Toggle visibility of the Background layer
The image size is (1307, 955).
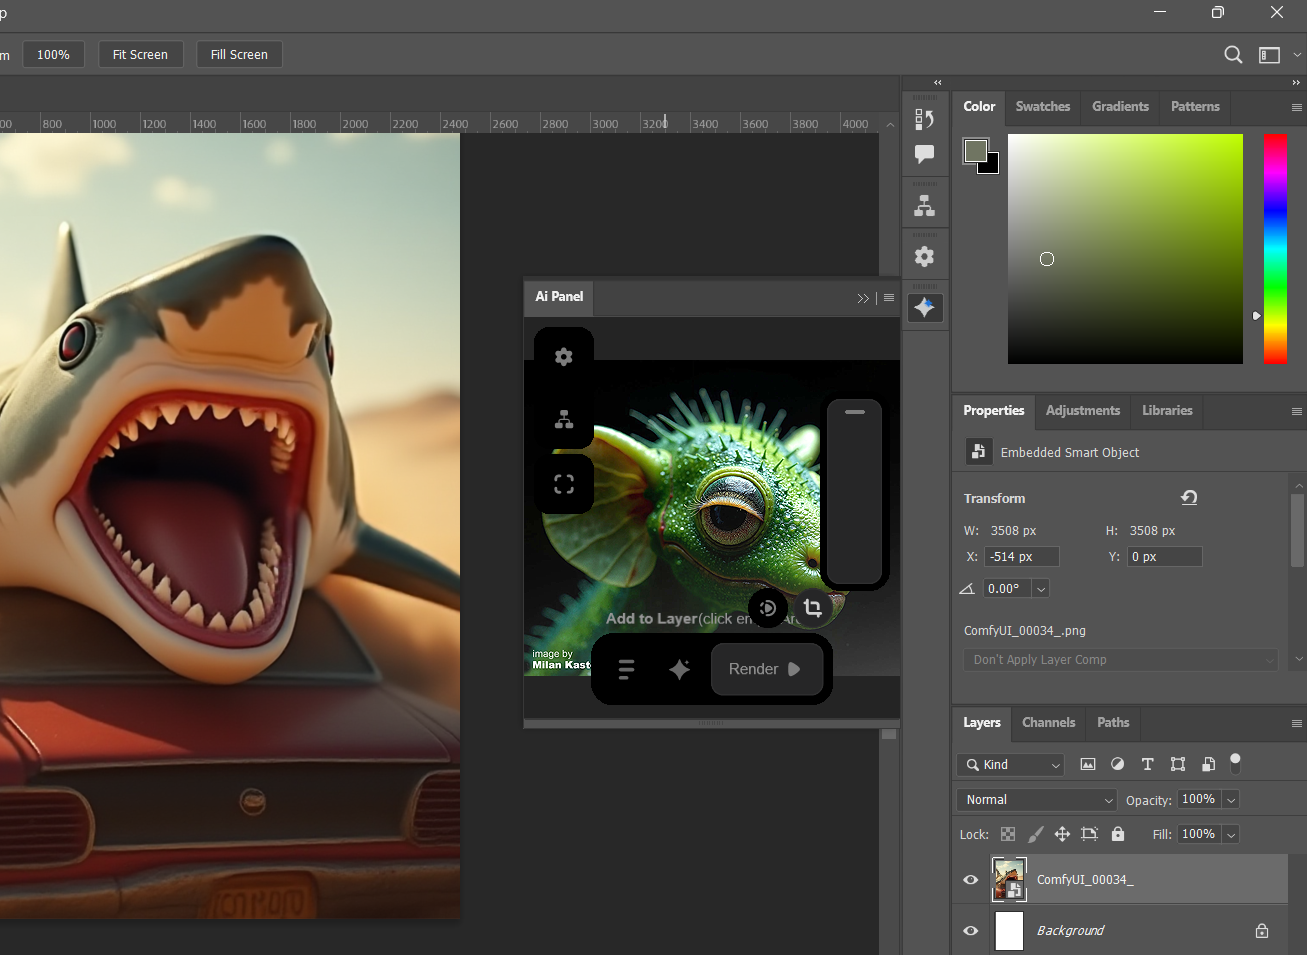point(970,931)
